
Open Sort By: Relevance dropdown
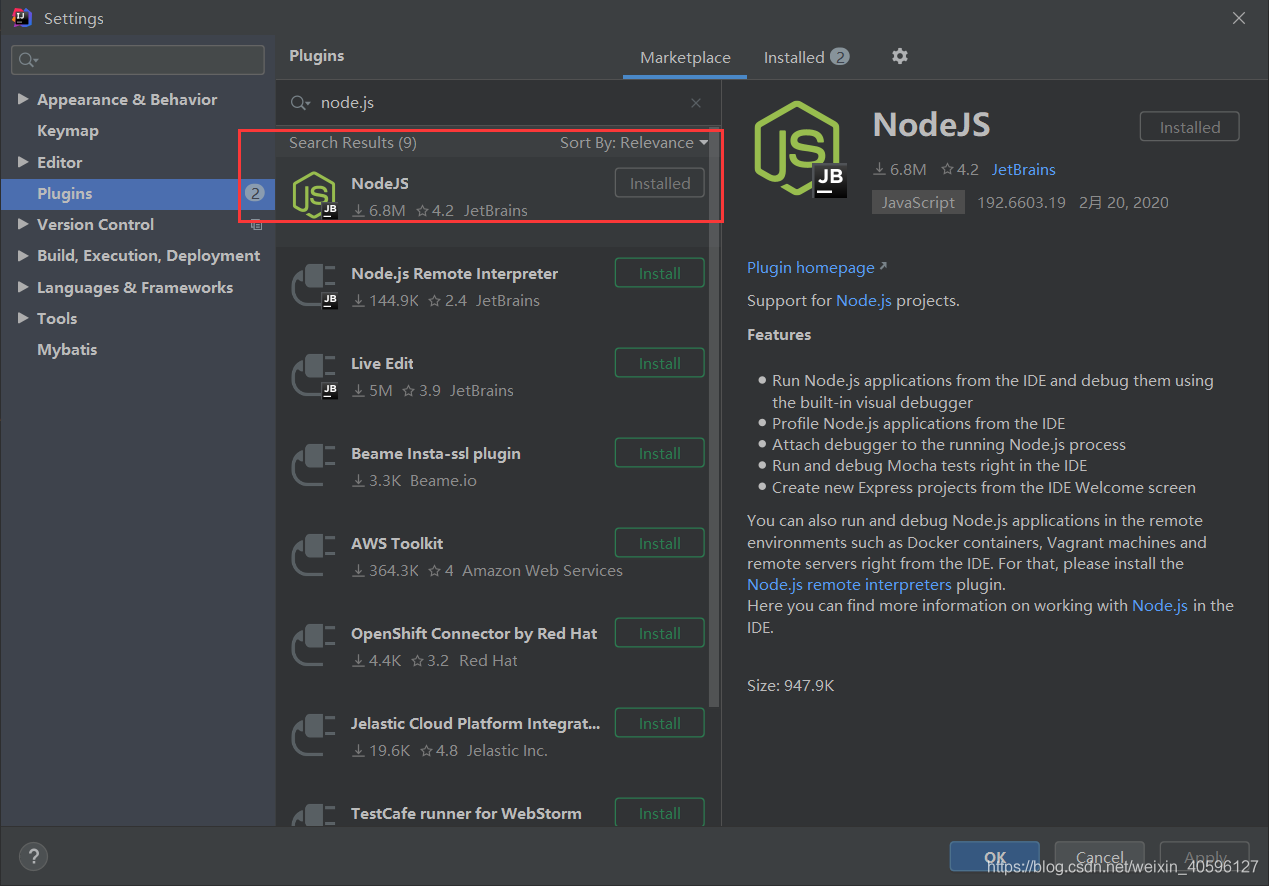(x=634, y=143)
